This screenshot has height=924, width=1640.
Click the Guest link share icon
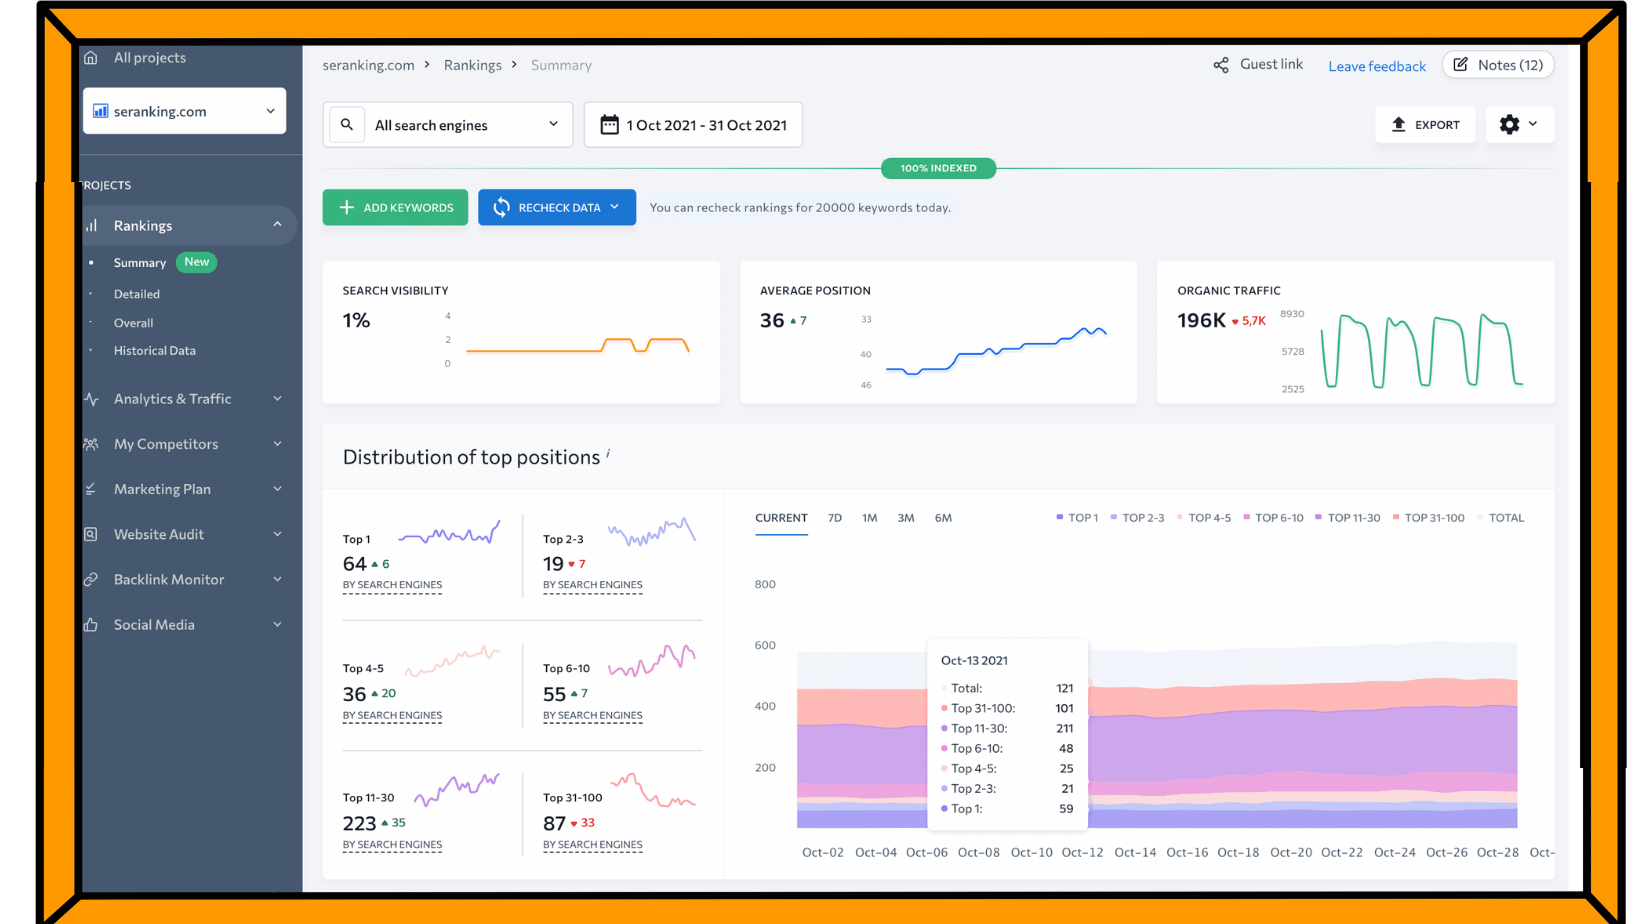pos(1221,65)
